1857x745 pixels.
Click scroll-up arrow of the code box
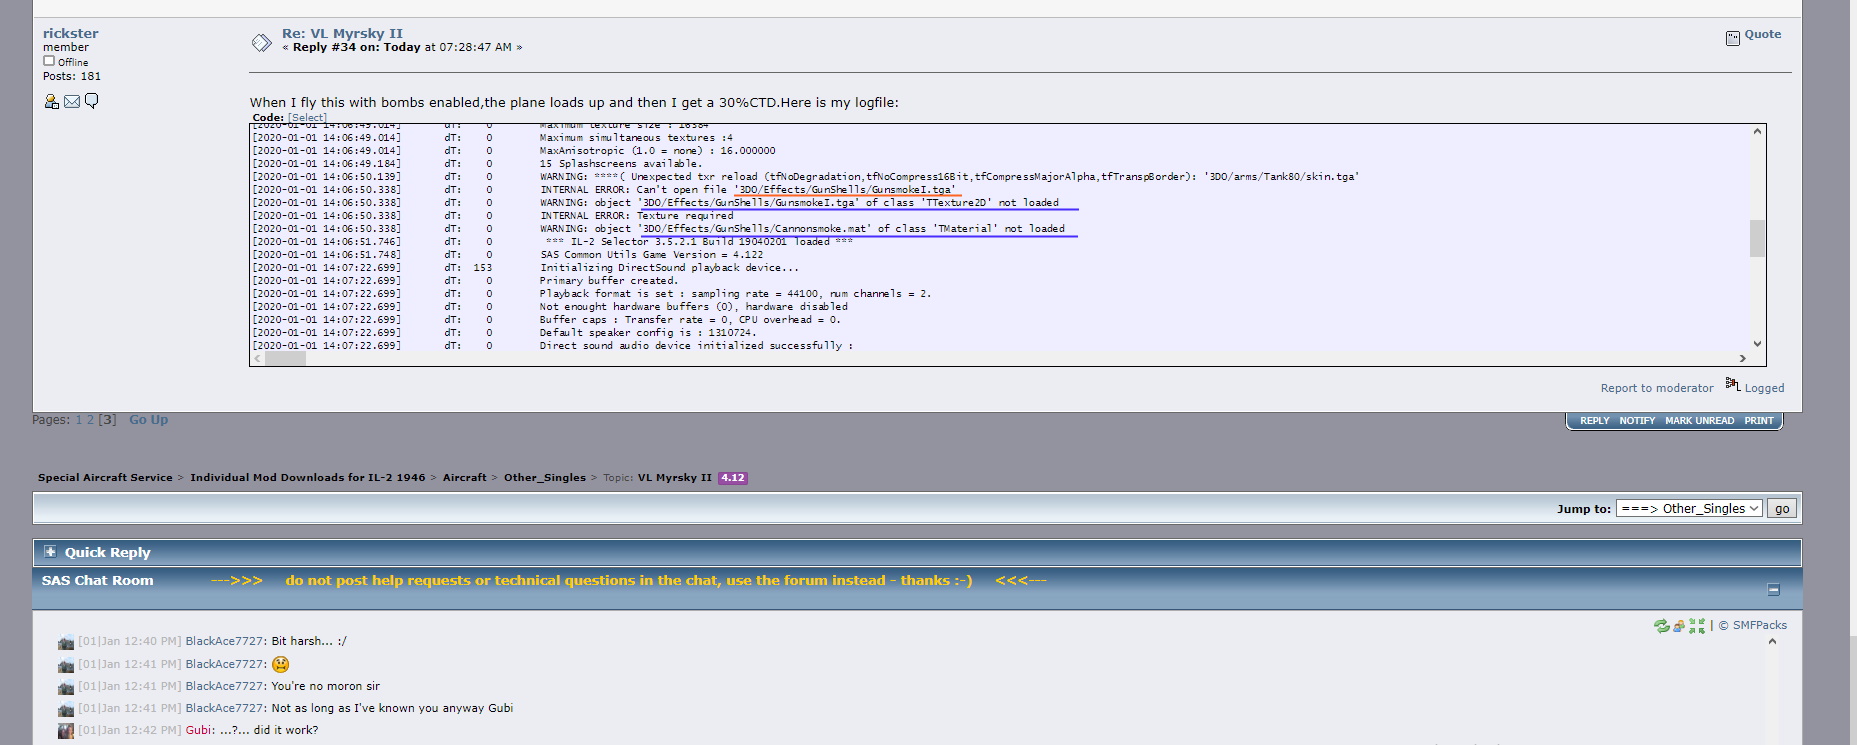click(x=1757, y=132)
